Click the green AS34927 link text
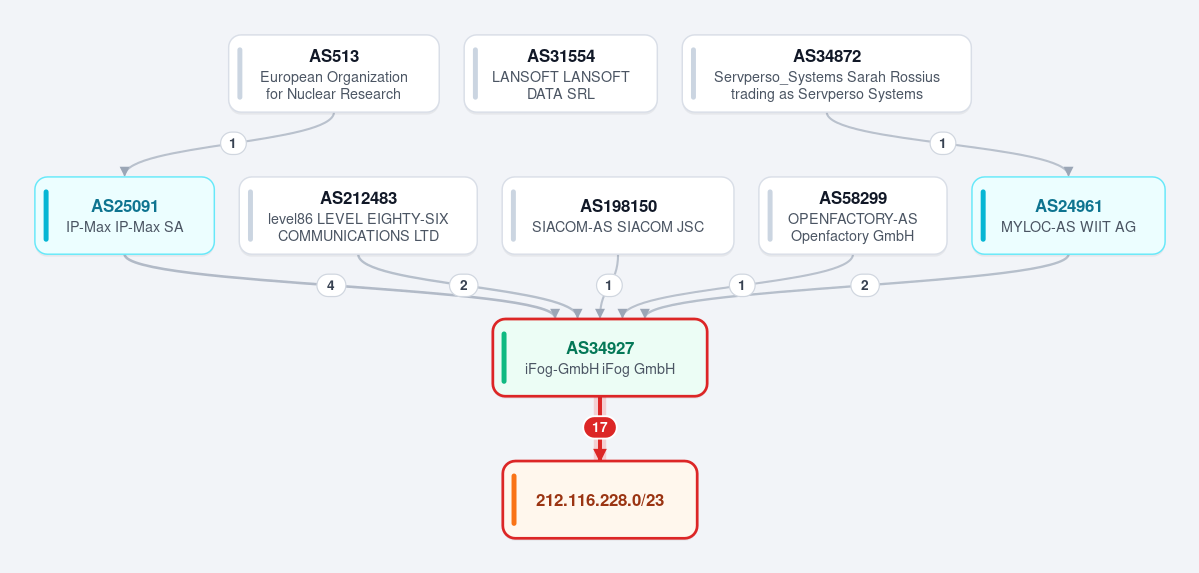 click(x=600, y=348)
